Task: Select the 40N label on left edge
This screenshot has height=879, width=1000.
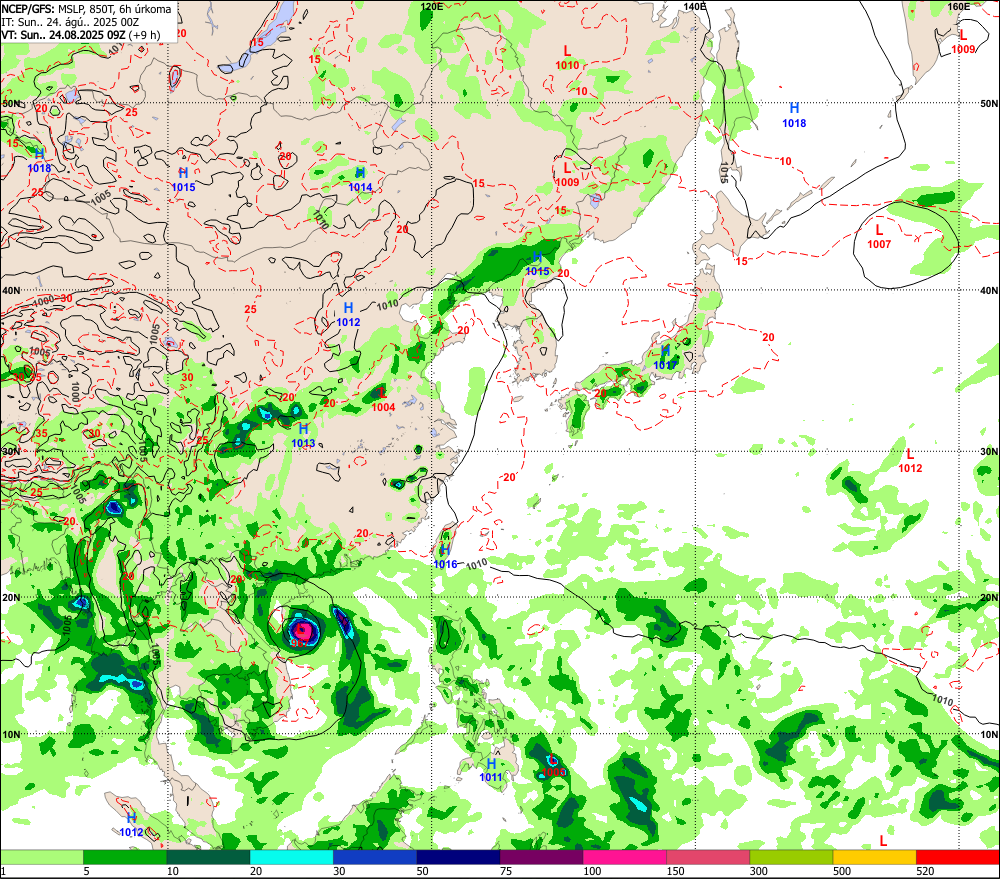Action: (11, 291)
